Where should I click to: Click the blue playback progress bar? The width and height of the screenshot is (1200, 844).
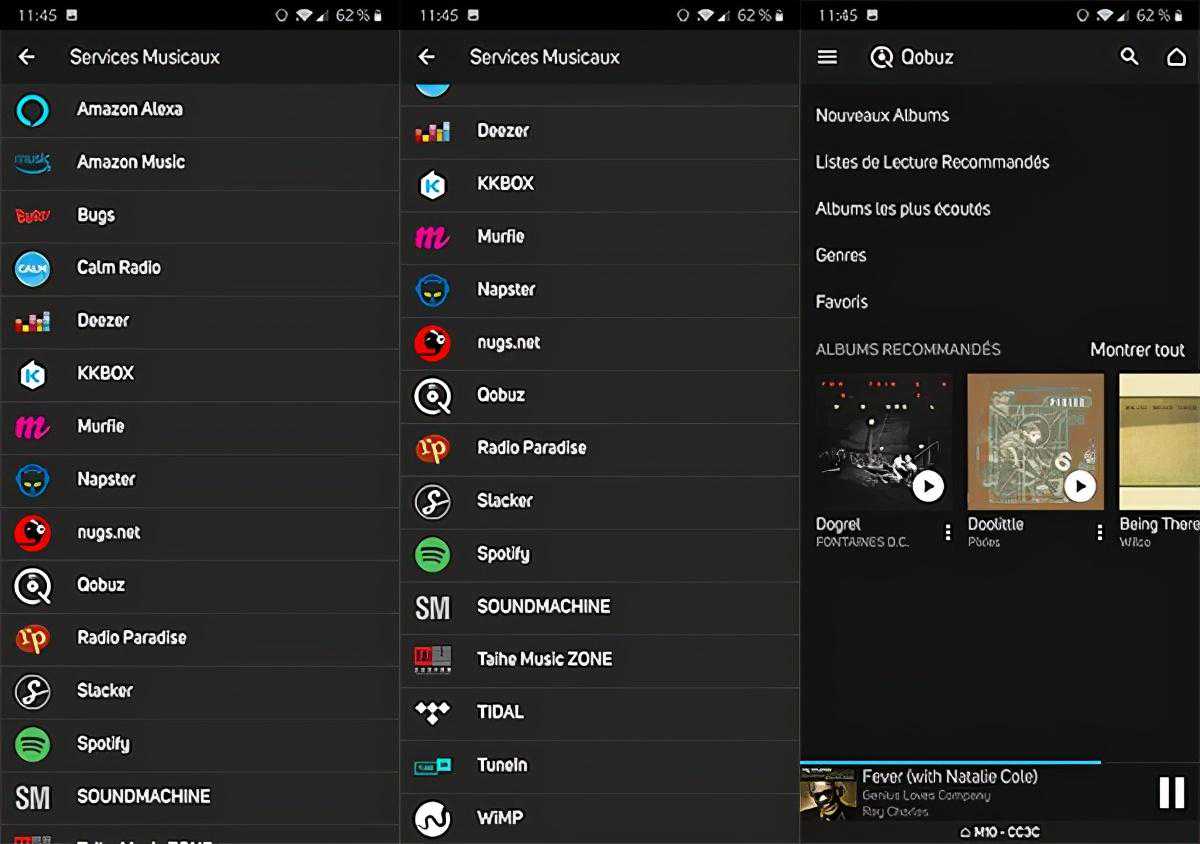[x=950, y=762]
